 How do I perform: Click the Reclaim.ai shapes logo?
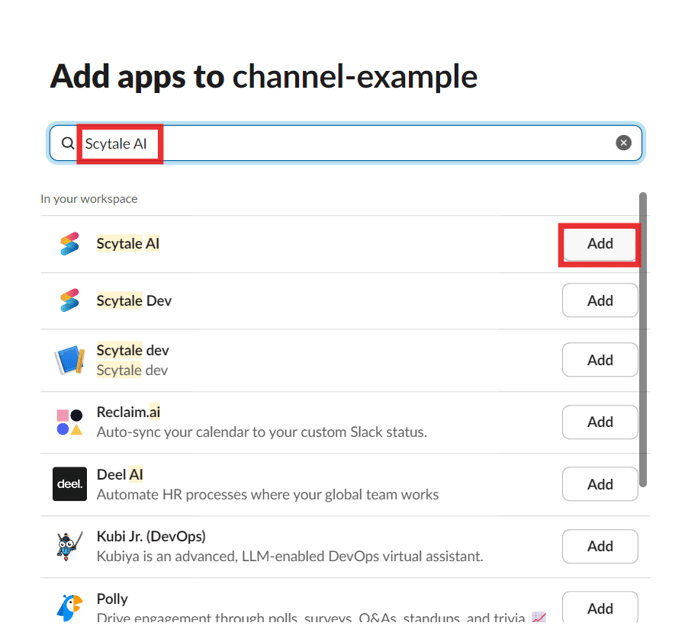pyautogui.click(x=70, y=422)
